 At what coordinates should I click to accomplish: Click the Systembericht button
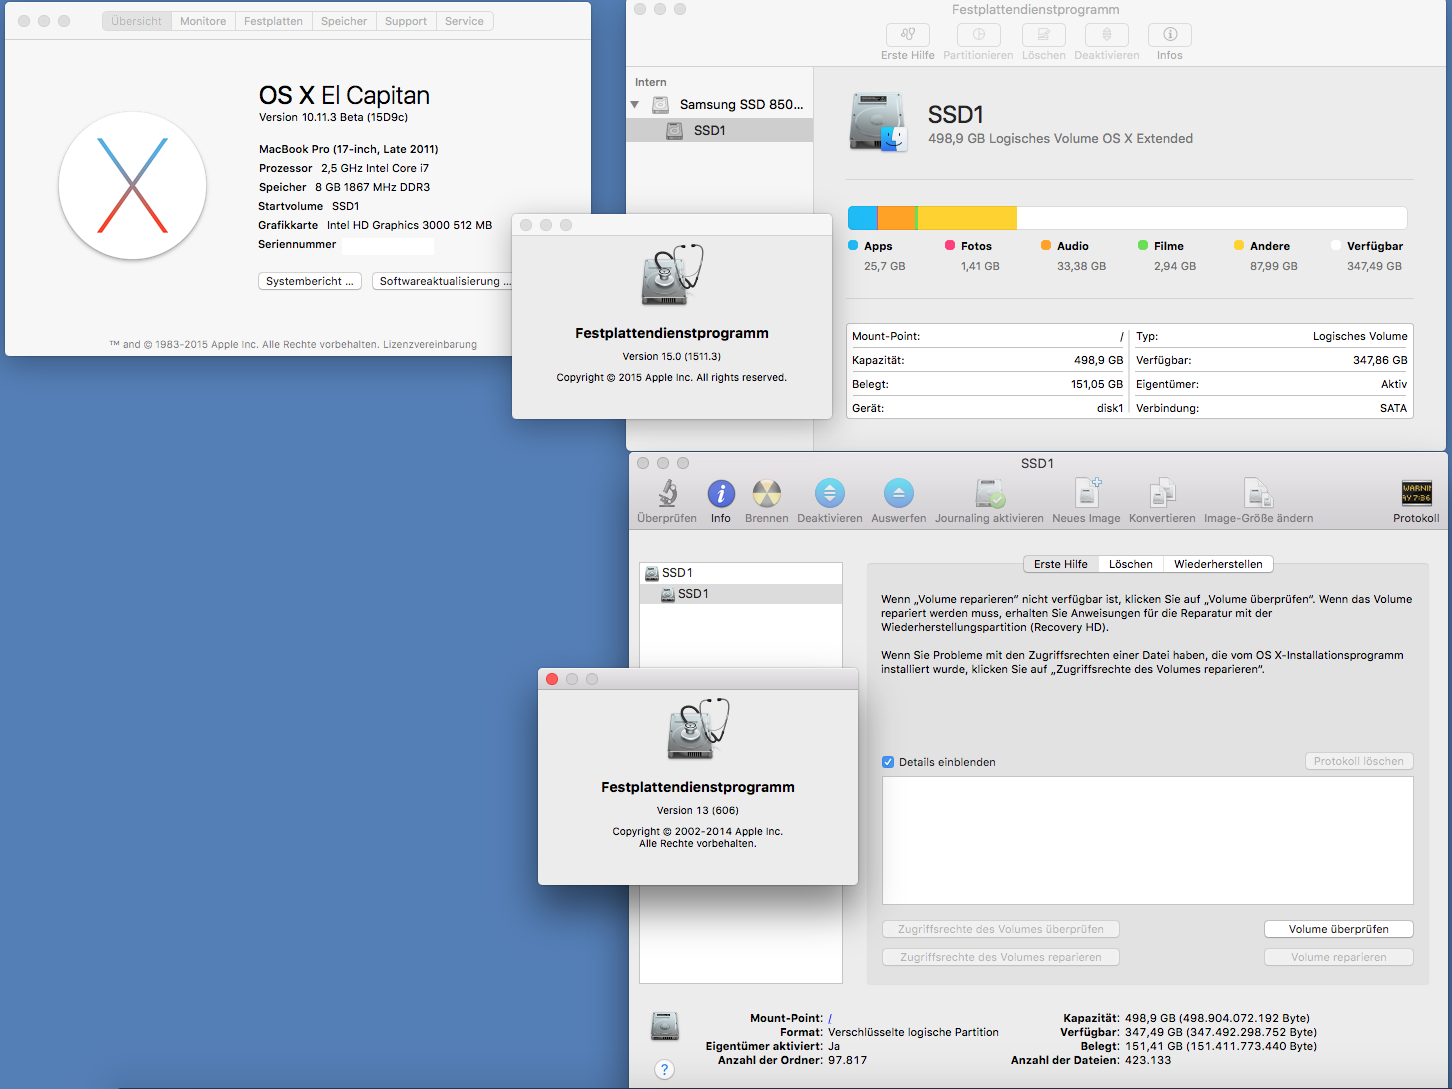(x=310, y=281)
